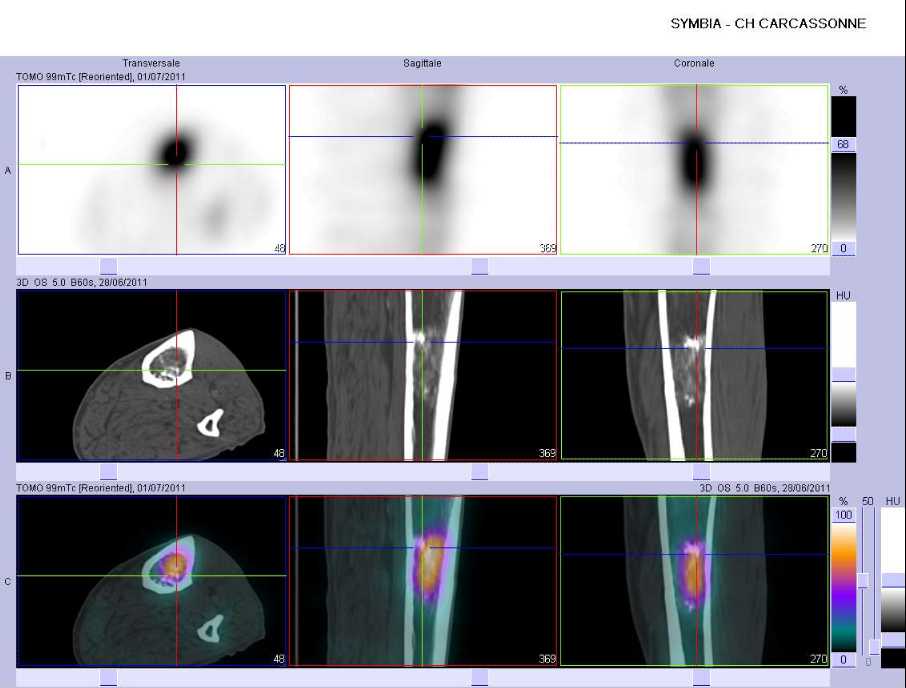Click the second lower slider thumb in row C
906x688 pixels.
[x=874, y=647]
